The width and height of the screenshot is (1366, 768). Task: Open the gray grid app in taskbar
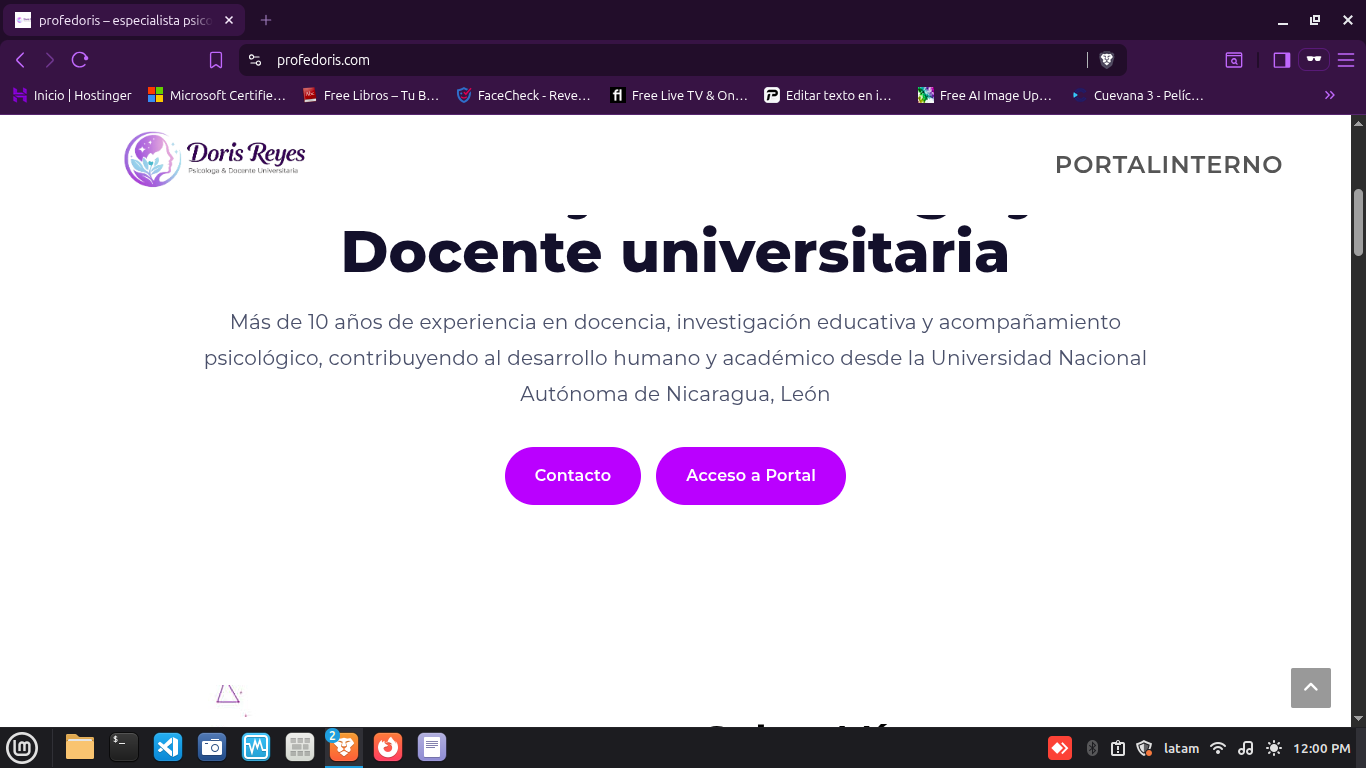coord(300,747)
